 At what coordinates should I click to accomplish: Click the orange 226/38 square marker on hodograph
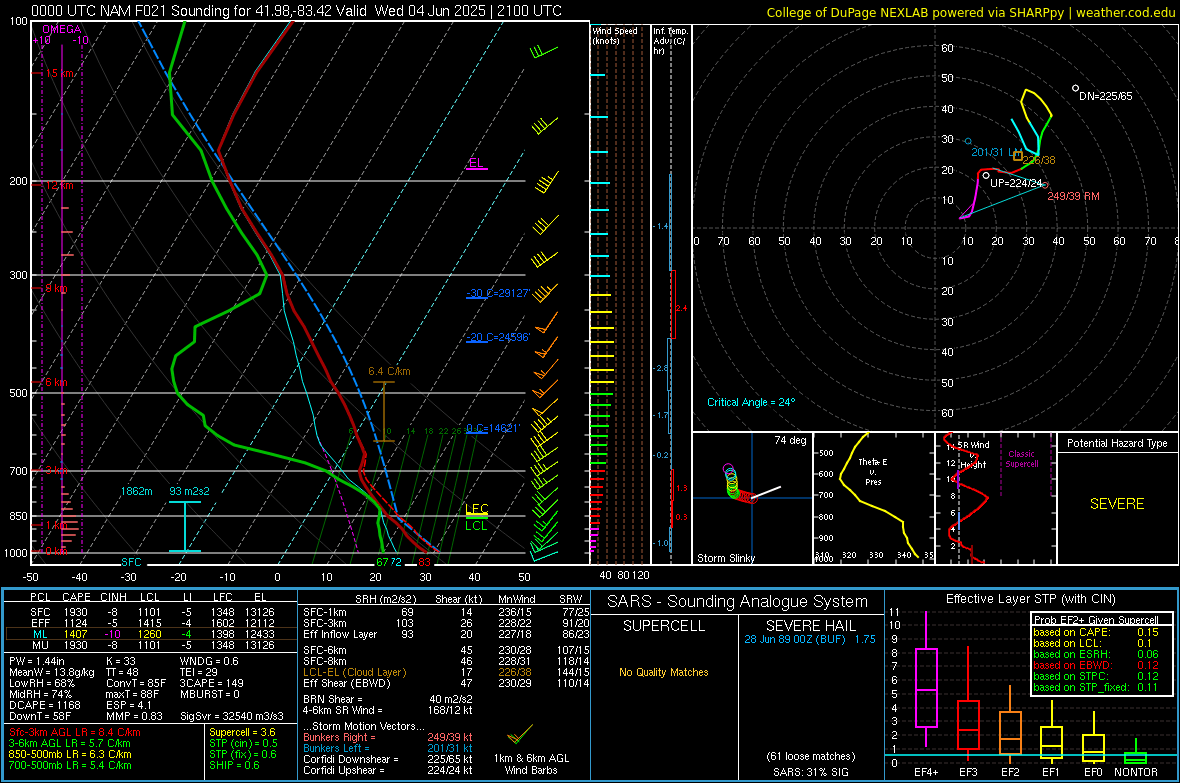(1017, 156)
